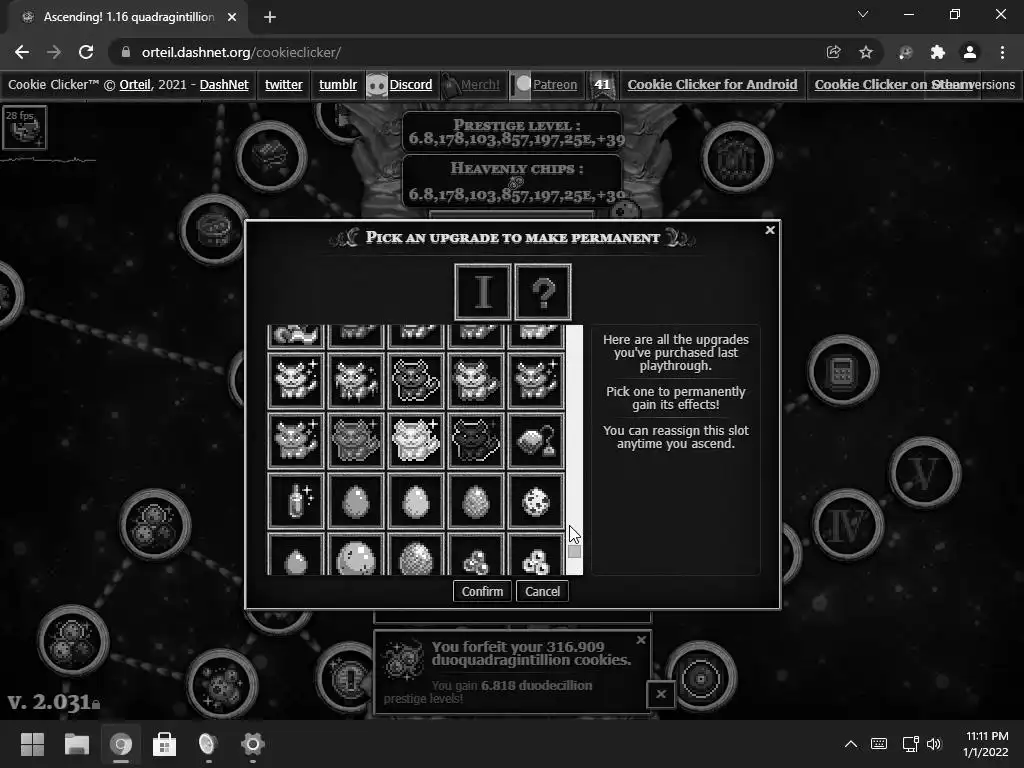Select the question mark upgrade placeholder
Screen dimensions: 1024x768
click(x=543, y=292)
